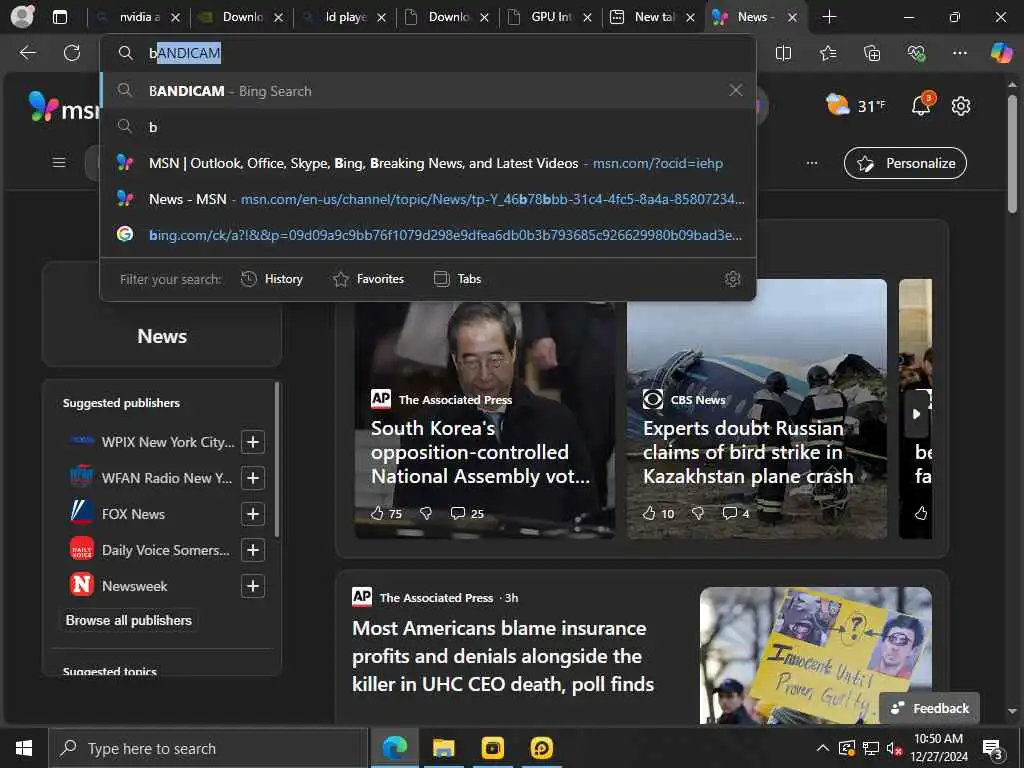Open the Windows notification center
Screen dimensions: 1024x768
click(993, 749)
